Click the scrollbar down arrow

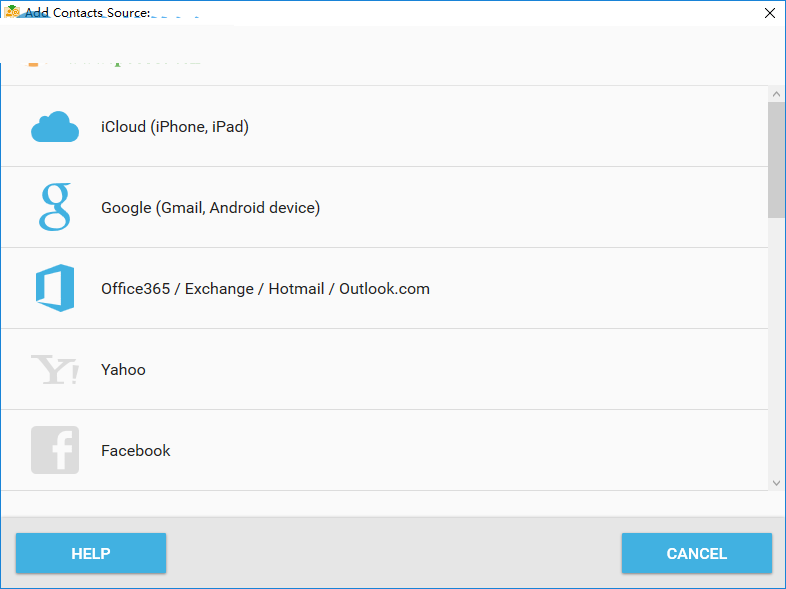pos(776,482)
